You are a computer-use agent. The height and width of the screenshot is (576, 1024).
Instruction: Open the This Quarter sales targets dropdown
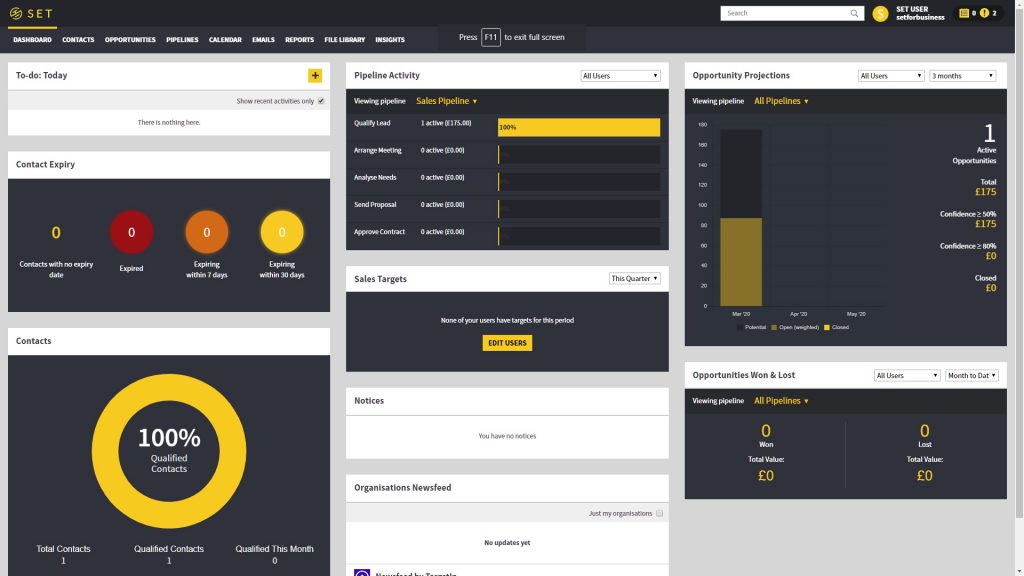tap(635, 278)
